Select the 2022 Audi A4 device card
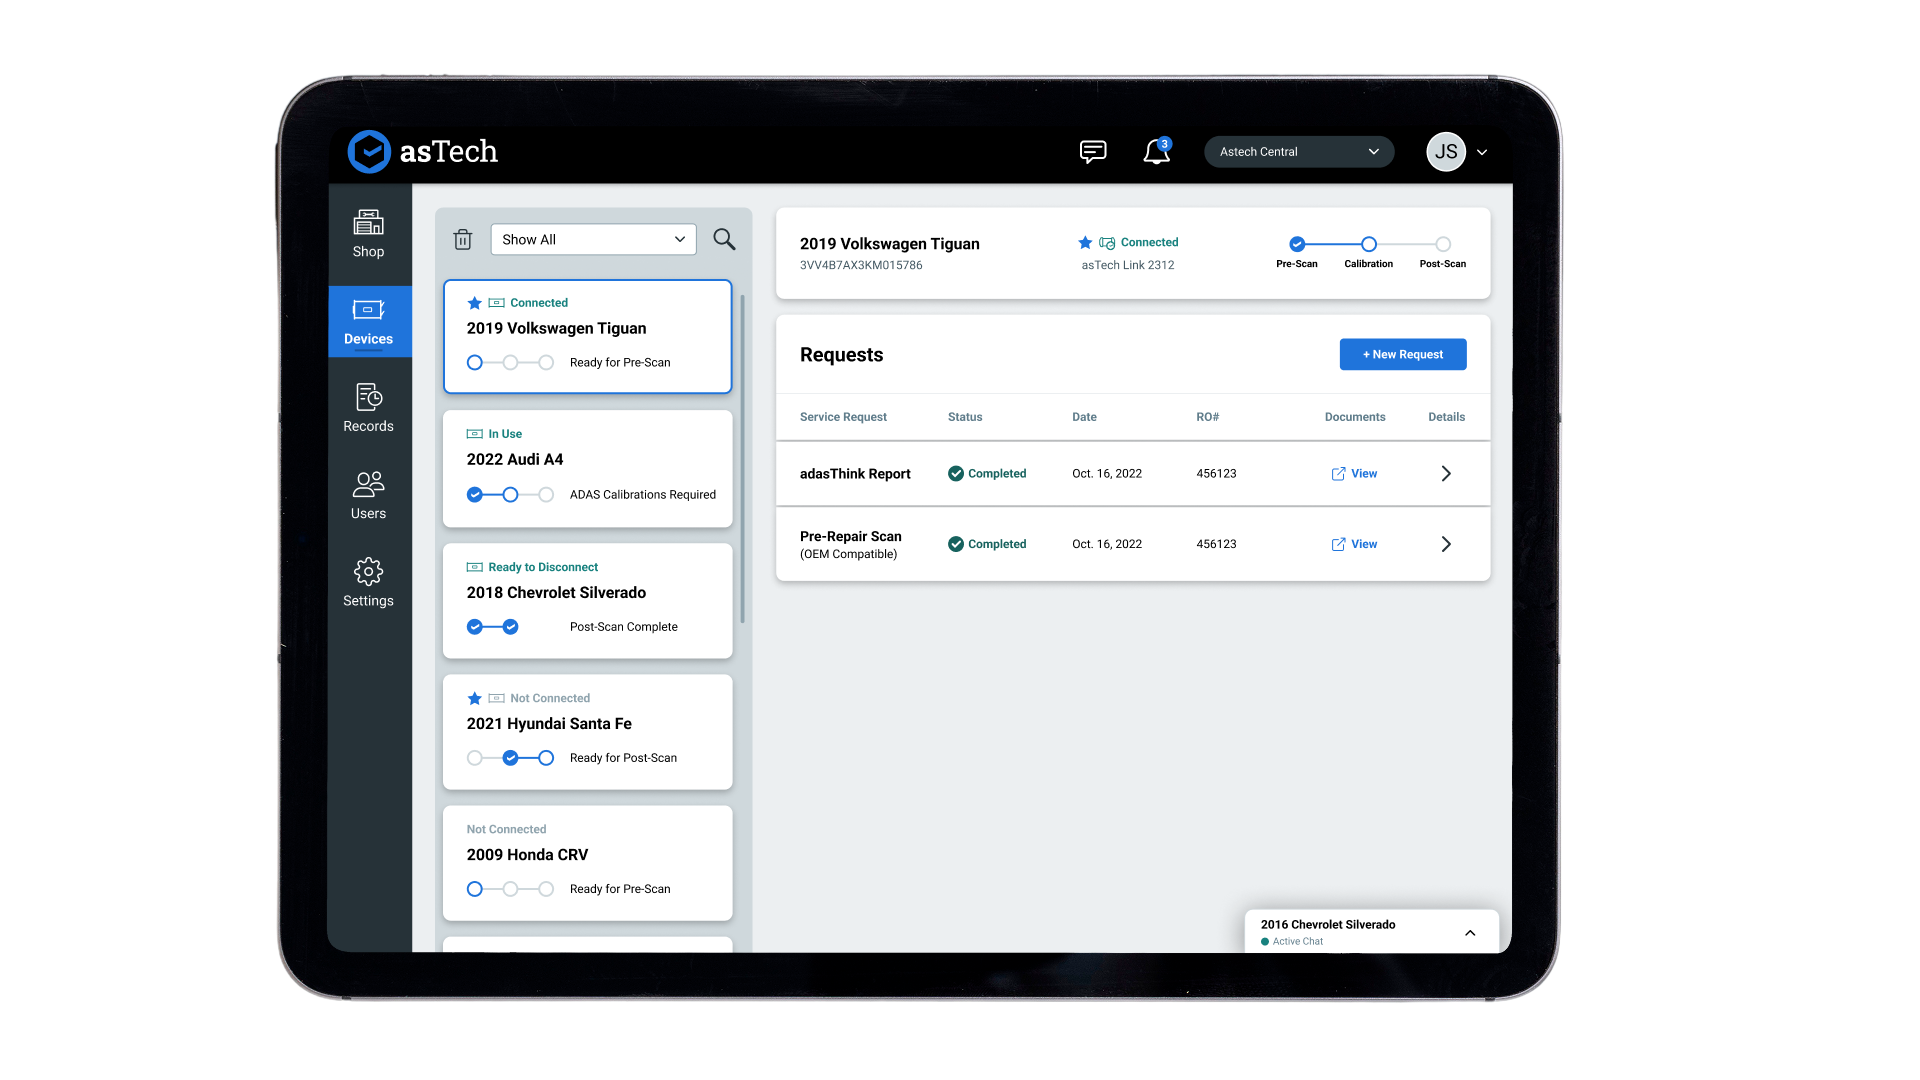This screenshot has width=1920, height=1080. [x=587, y=468]
